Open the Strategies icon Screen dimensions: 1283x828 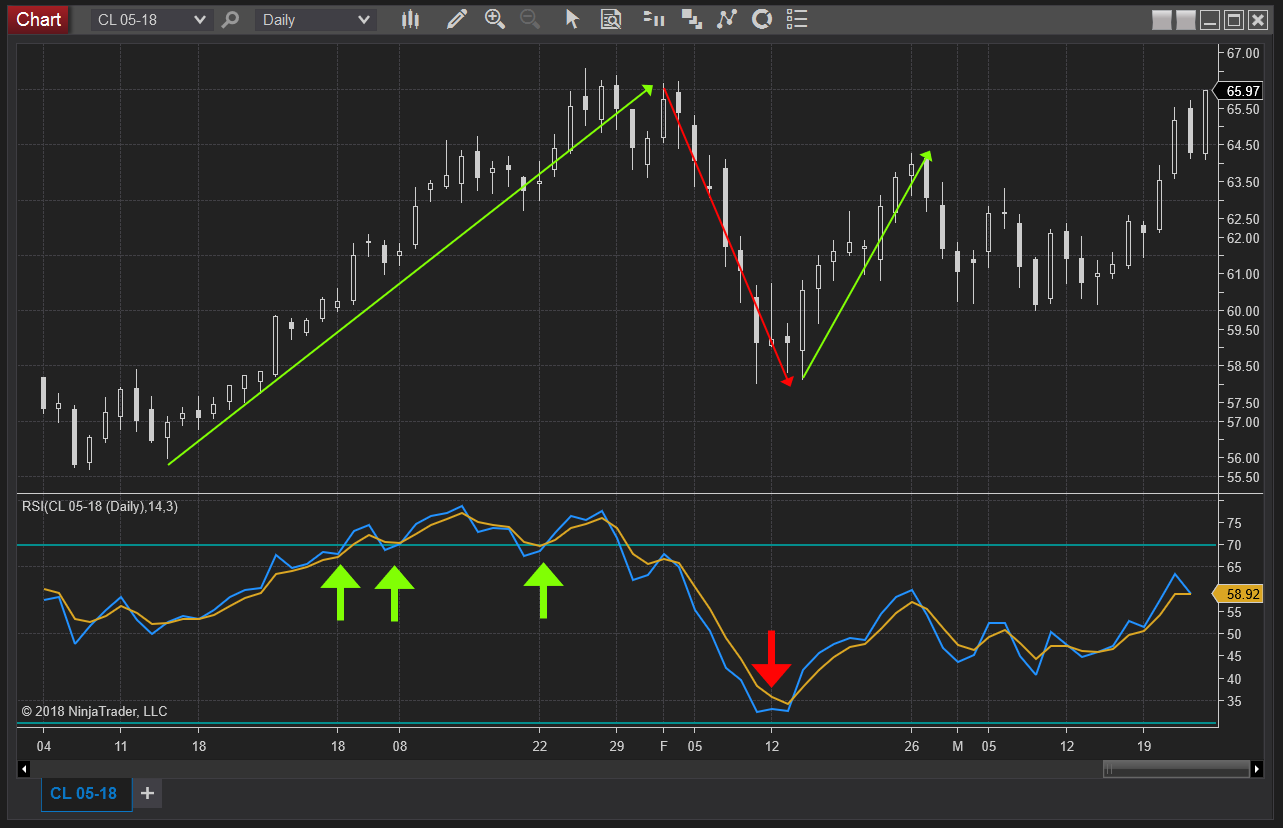pyautogui.click(x=727, y=19)
